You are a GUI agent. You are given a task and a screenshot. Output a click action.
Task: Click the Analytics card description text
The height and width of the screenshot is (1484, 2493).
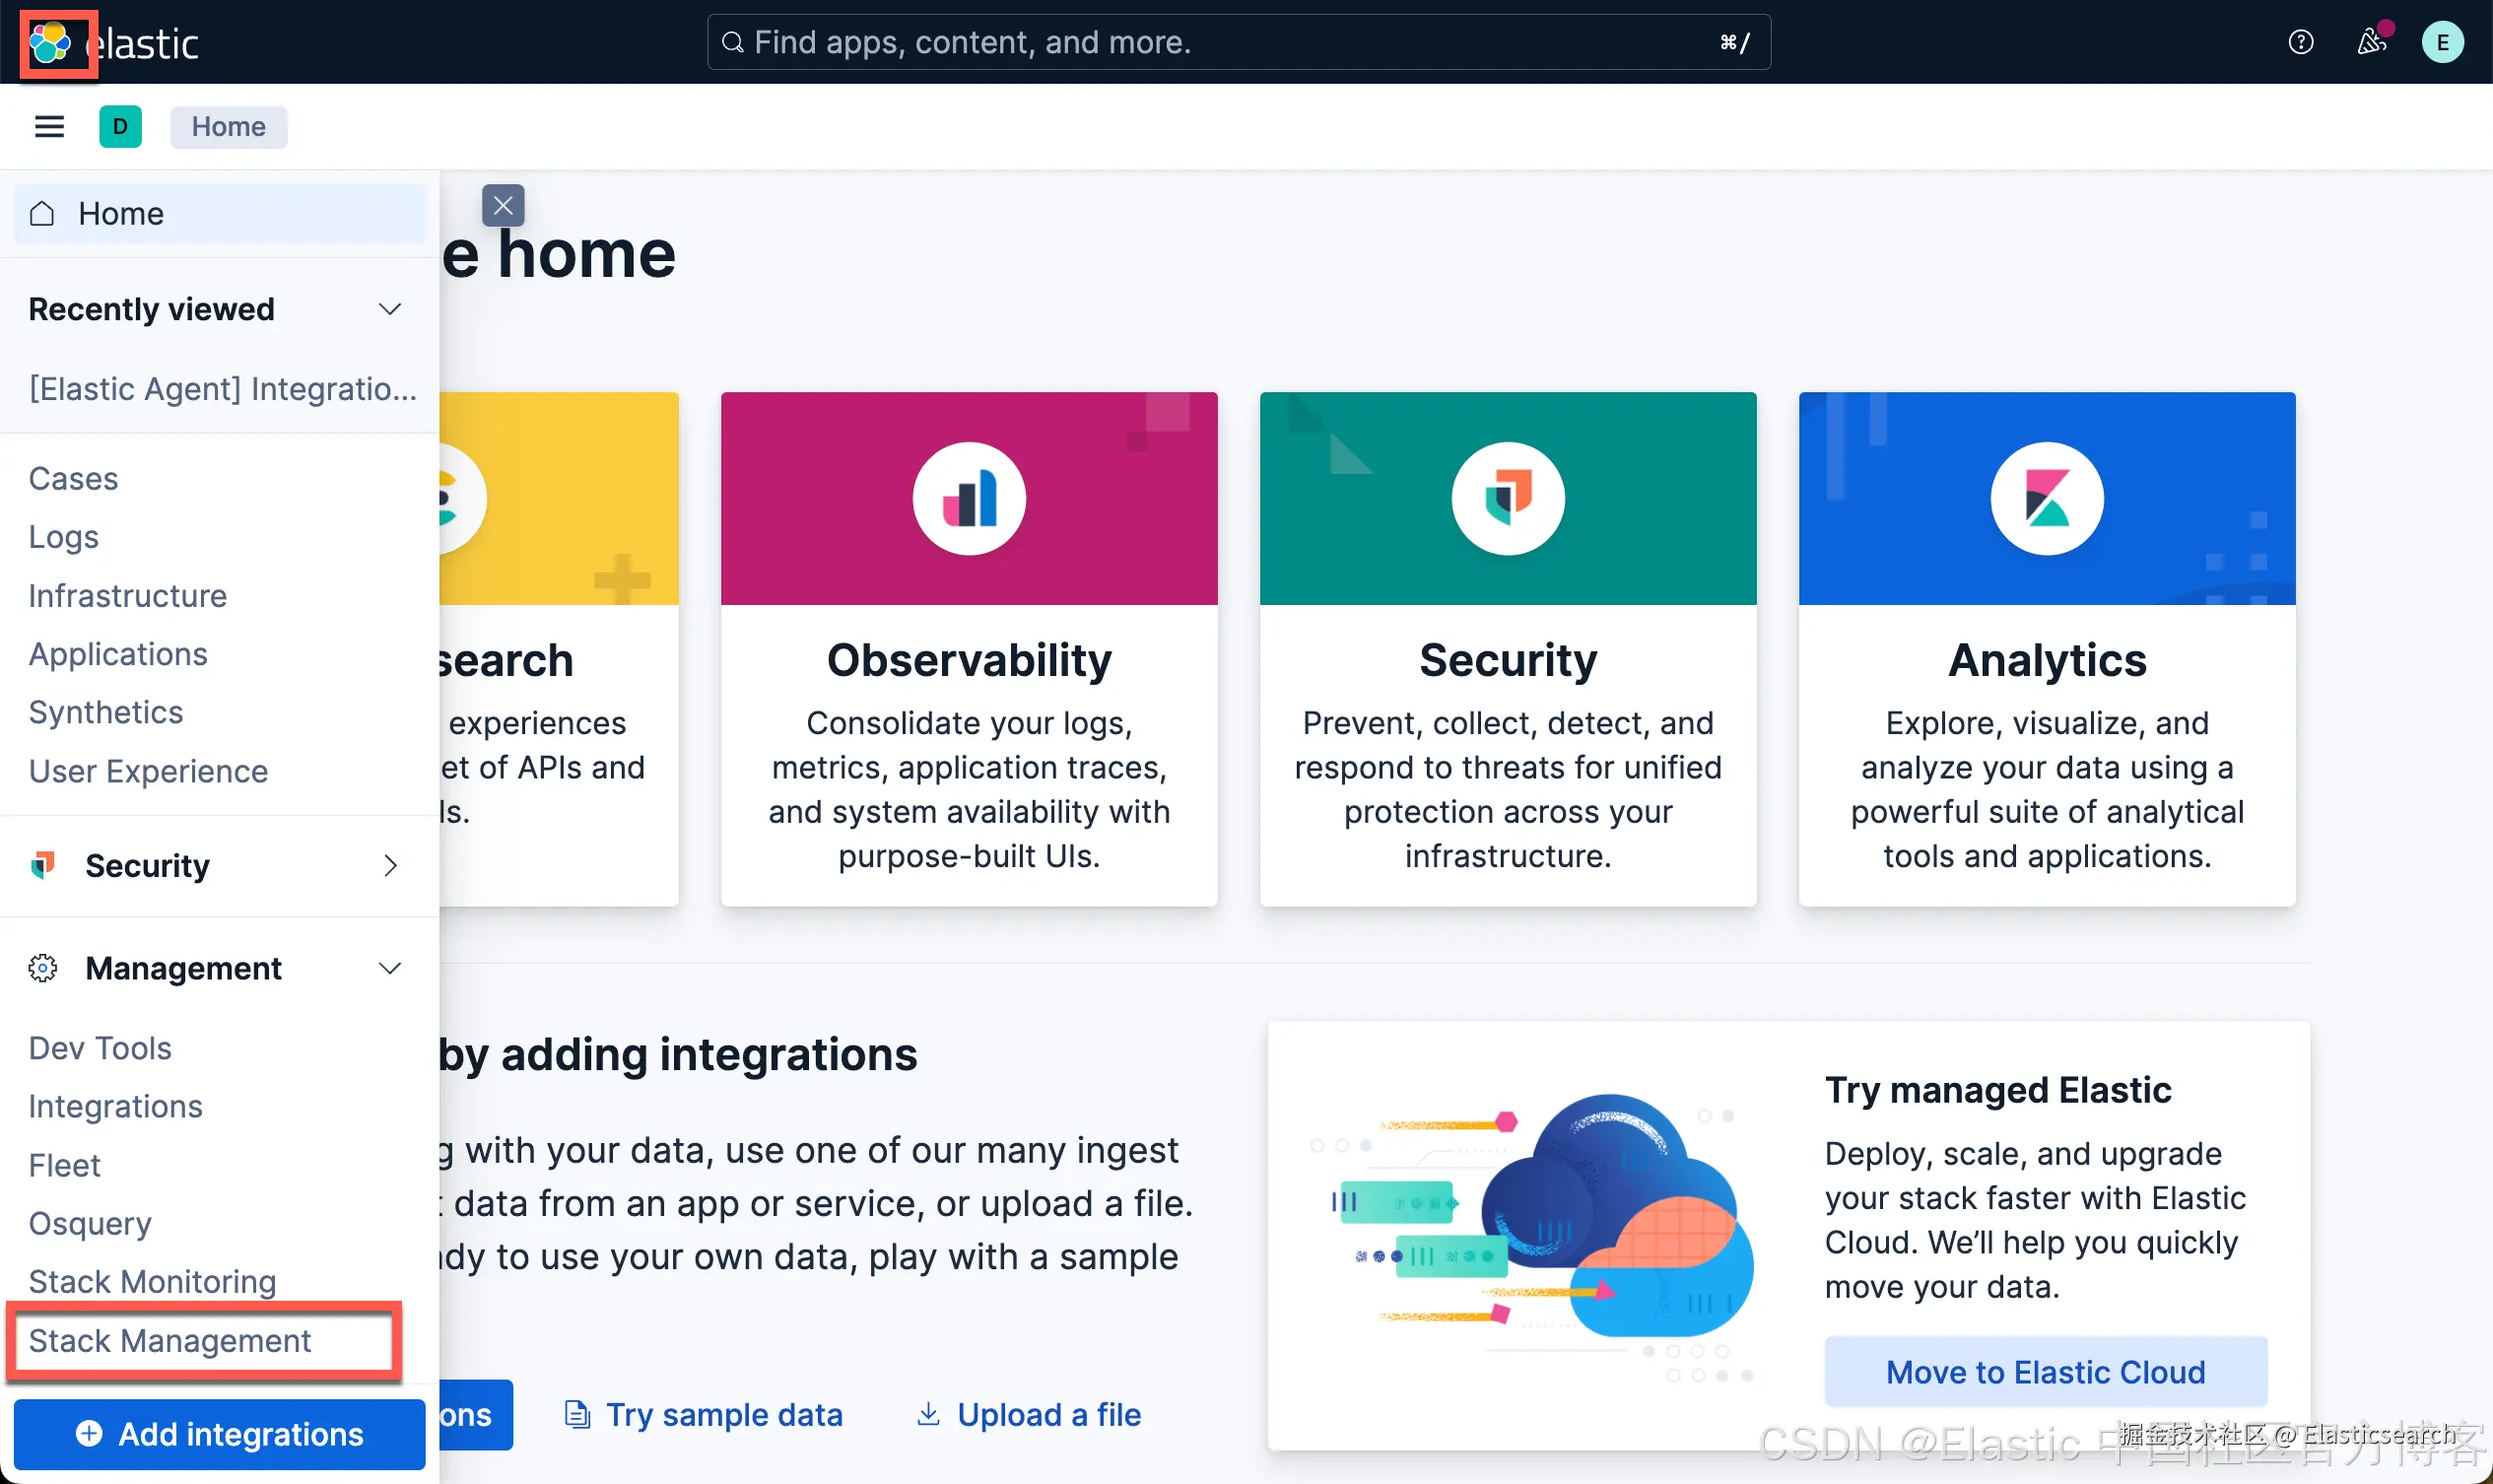pyautogui.click(x=2047, y=789)
